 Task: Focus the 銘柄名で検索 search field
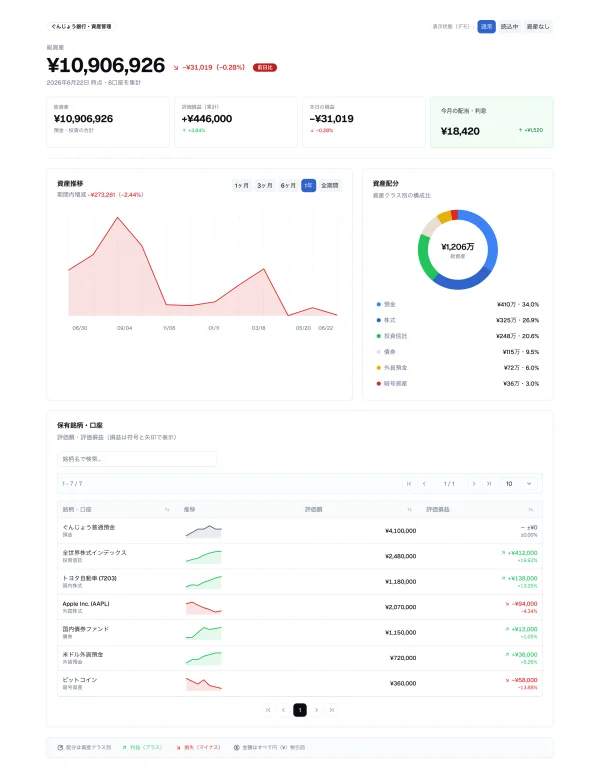point(137,459)
